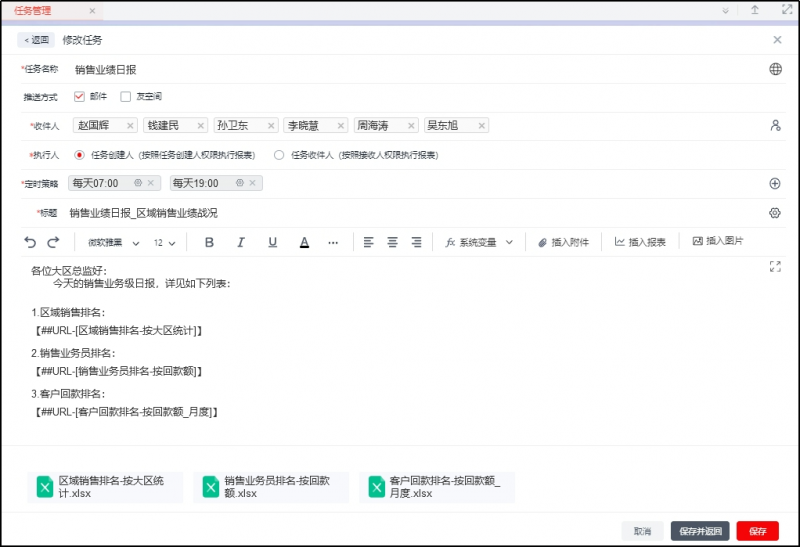800x547 pixels.
Task: Open recipient picker person icon
Action: [x=775, y=126]
